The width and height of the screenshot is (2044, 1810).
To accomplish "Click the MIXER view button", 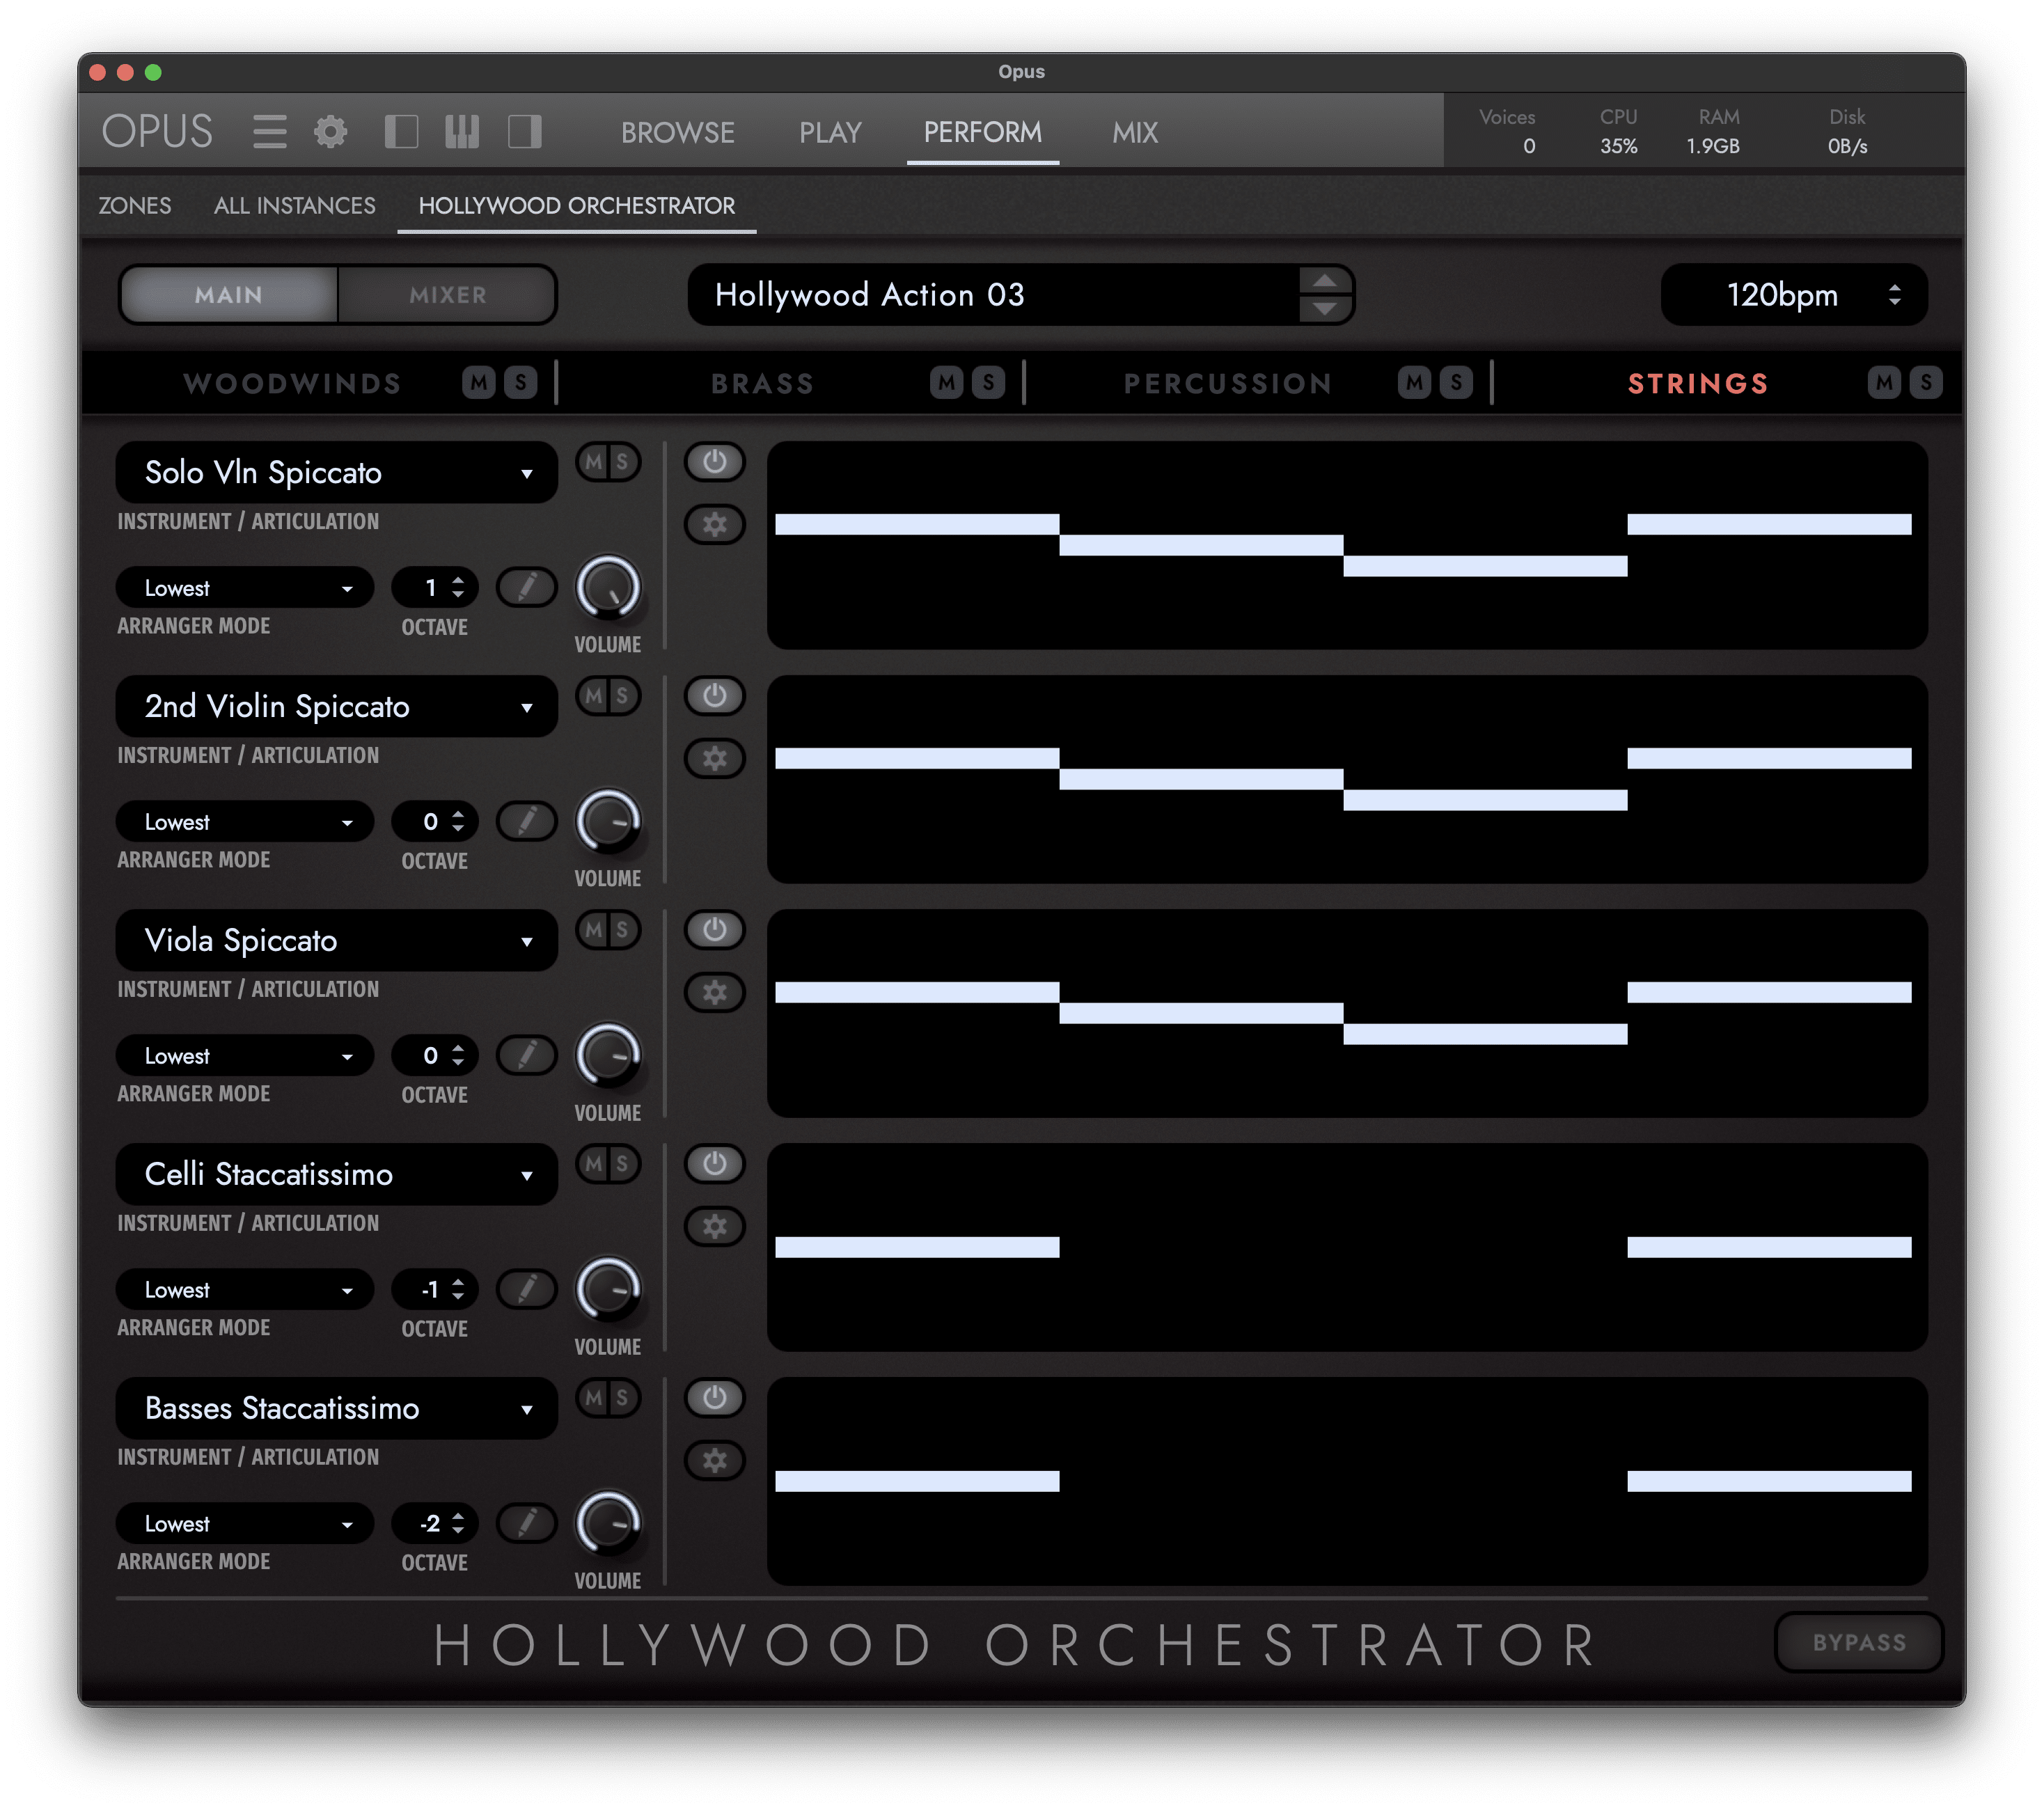I will [x=447, y=294].
